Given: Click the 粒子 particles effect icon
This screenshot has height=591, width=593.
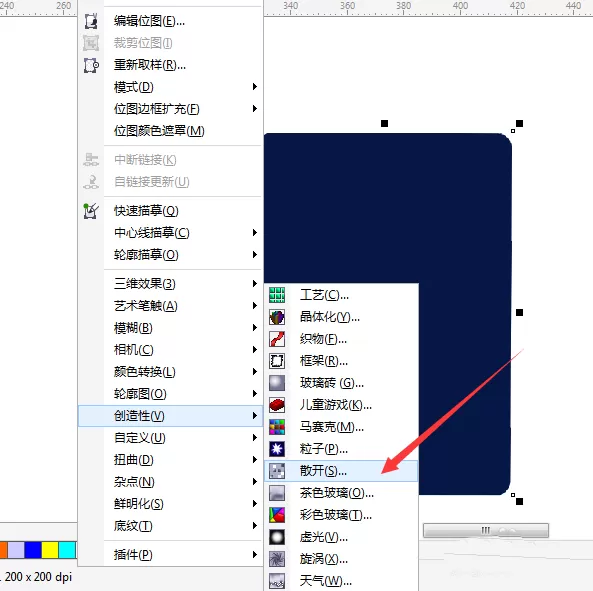Looking at the screenshot, I should click(277, 449).
